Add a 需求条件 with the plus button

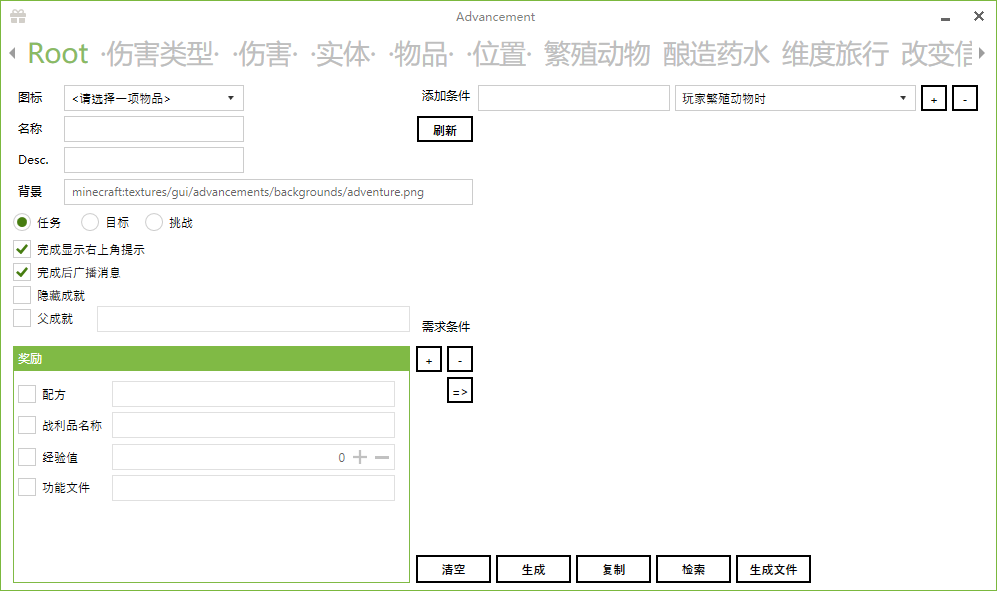click(x=429, y=359)
